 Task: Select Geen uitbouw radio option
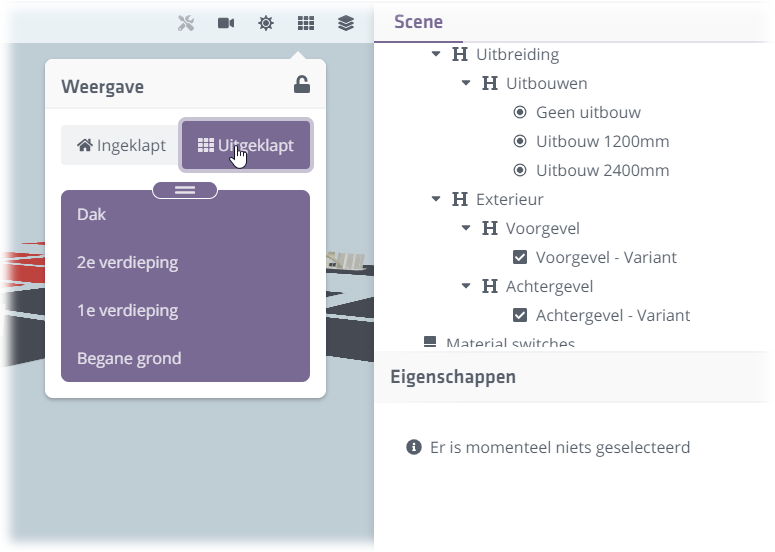click(520, 112)
